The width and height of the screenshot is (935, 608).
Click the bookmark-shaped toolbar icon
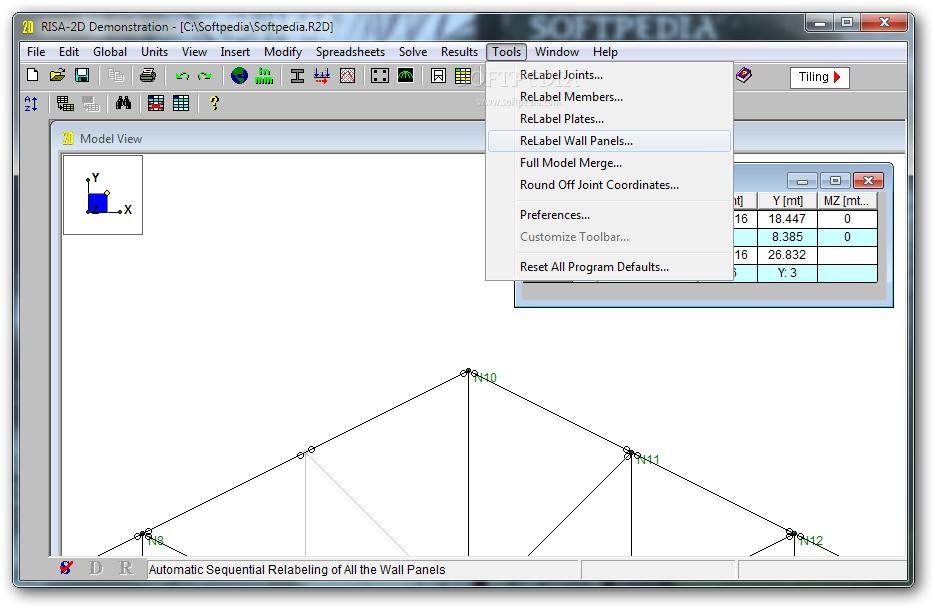click(438, 76)
